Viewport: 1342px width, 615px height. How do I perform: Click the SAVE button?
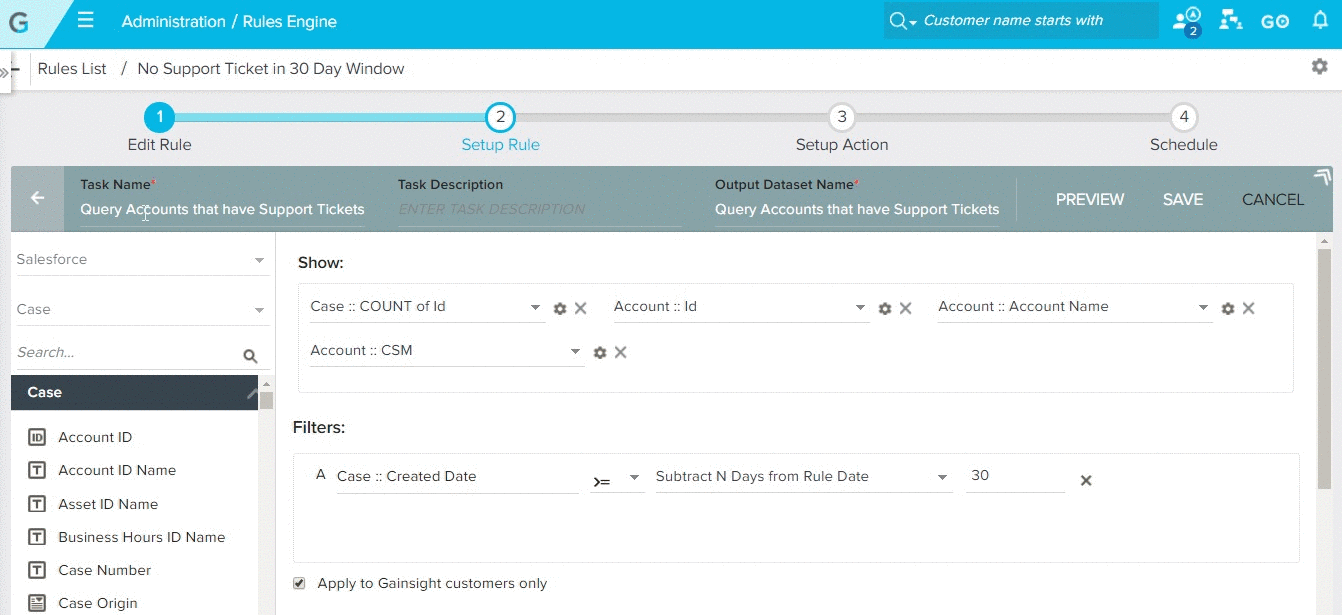tap(1182, 200)
